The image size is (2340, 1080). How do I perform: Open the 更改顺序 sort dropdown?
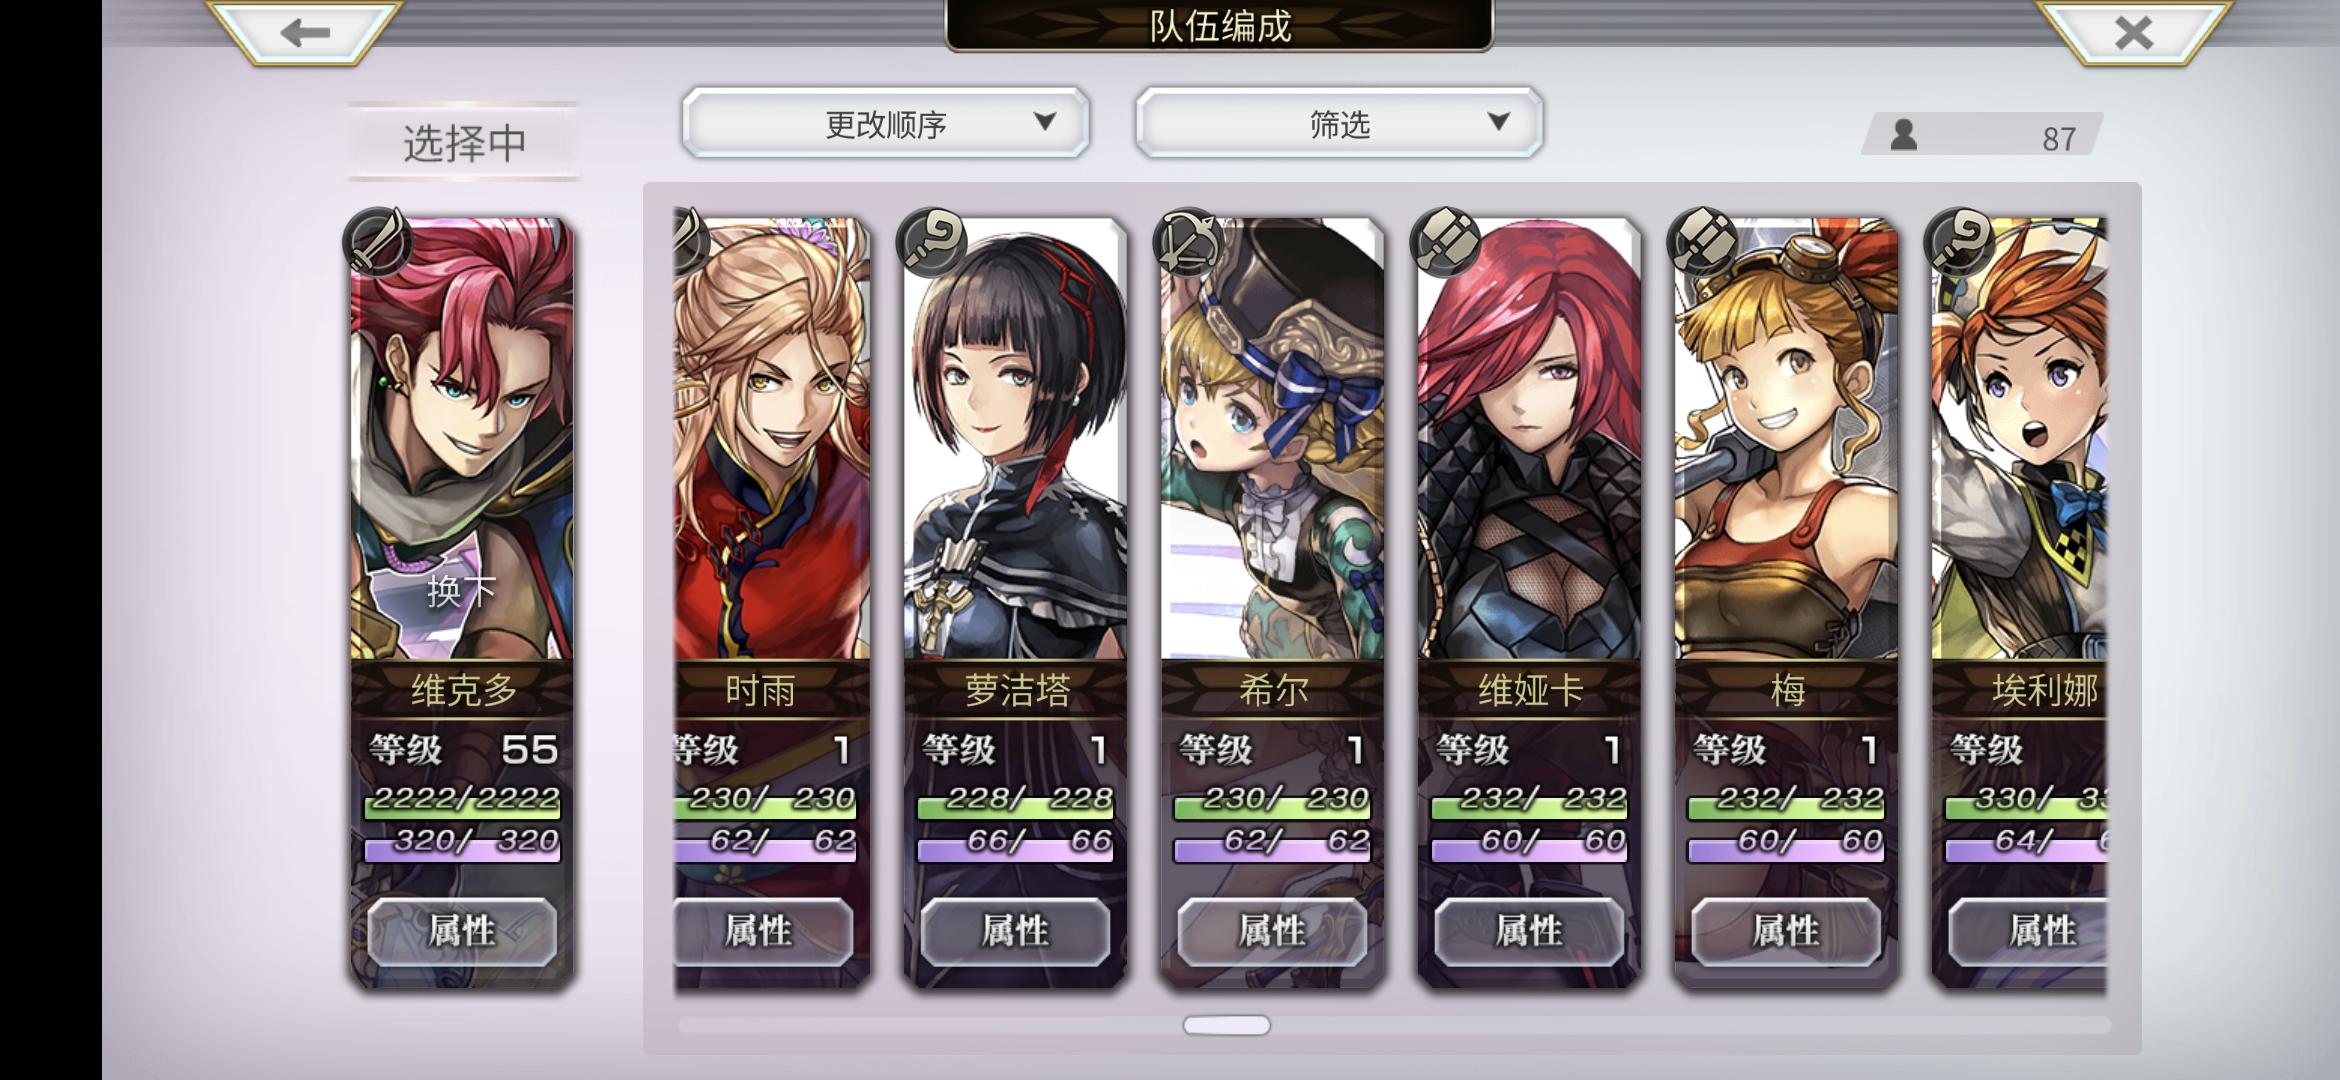point(886,122)
